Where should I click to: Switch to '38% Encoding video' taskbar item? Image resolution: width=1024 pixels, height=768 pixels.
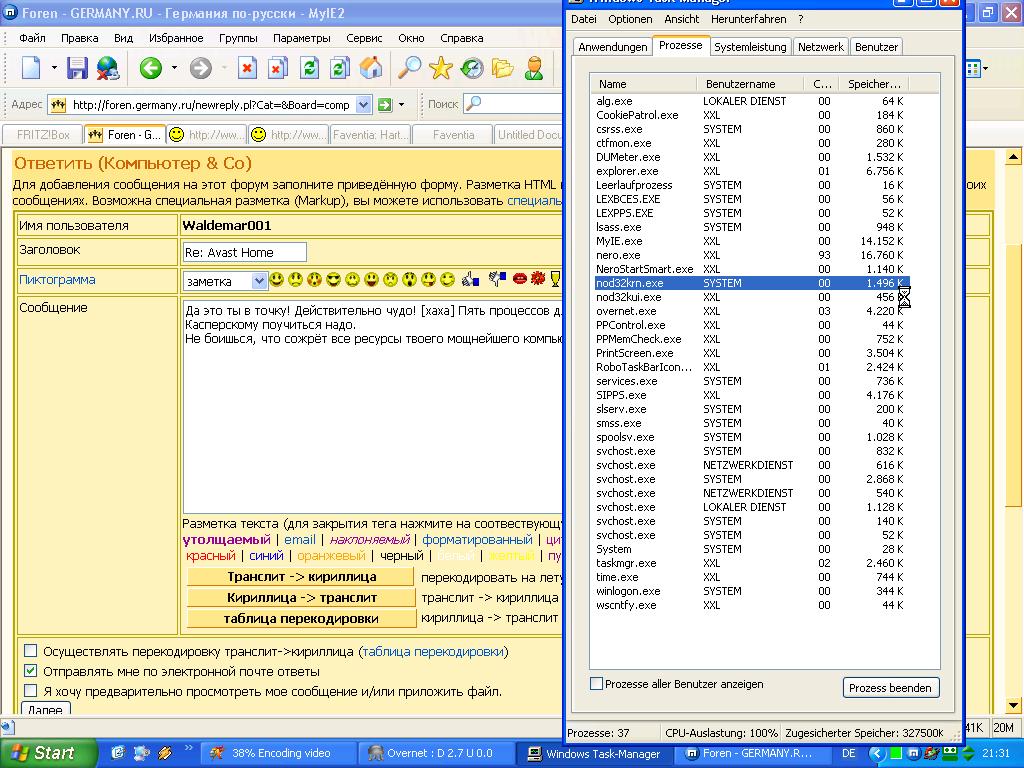pyautogui.click(x=281, y=753)
